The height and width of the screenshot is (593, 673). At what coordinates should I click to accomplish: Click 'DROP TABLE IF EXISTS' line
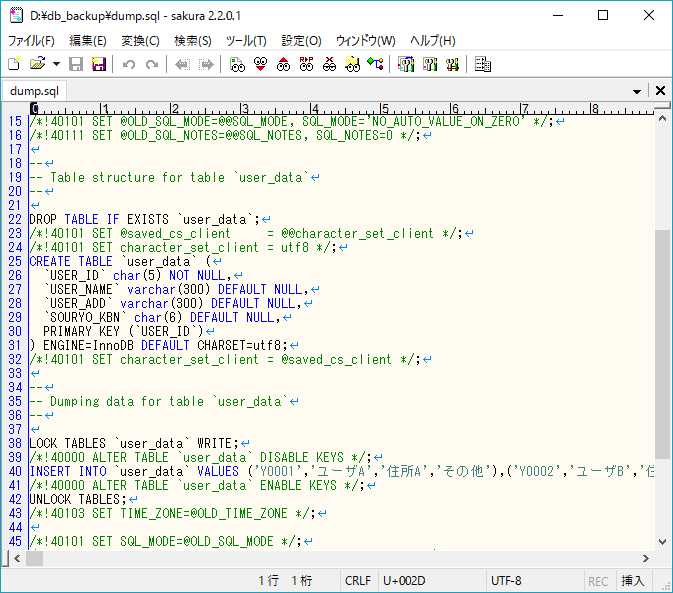(150, 219)
